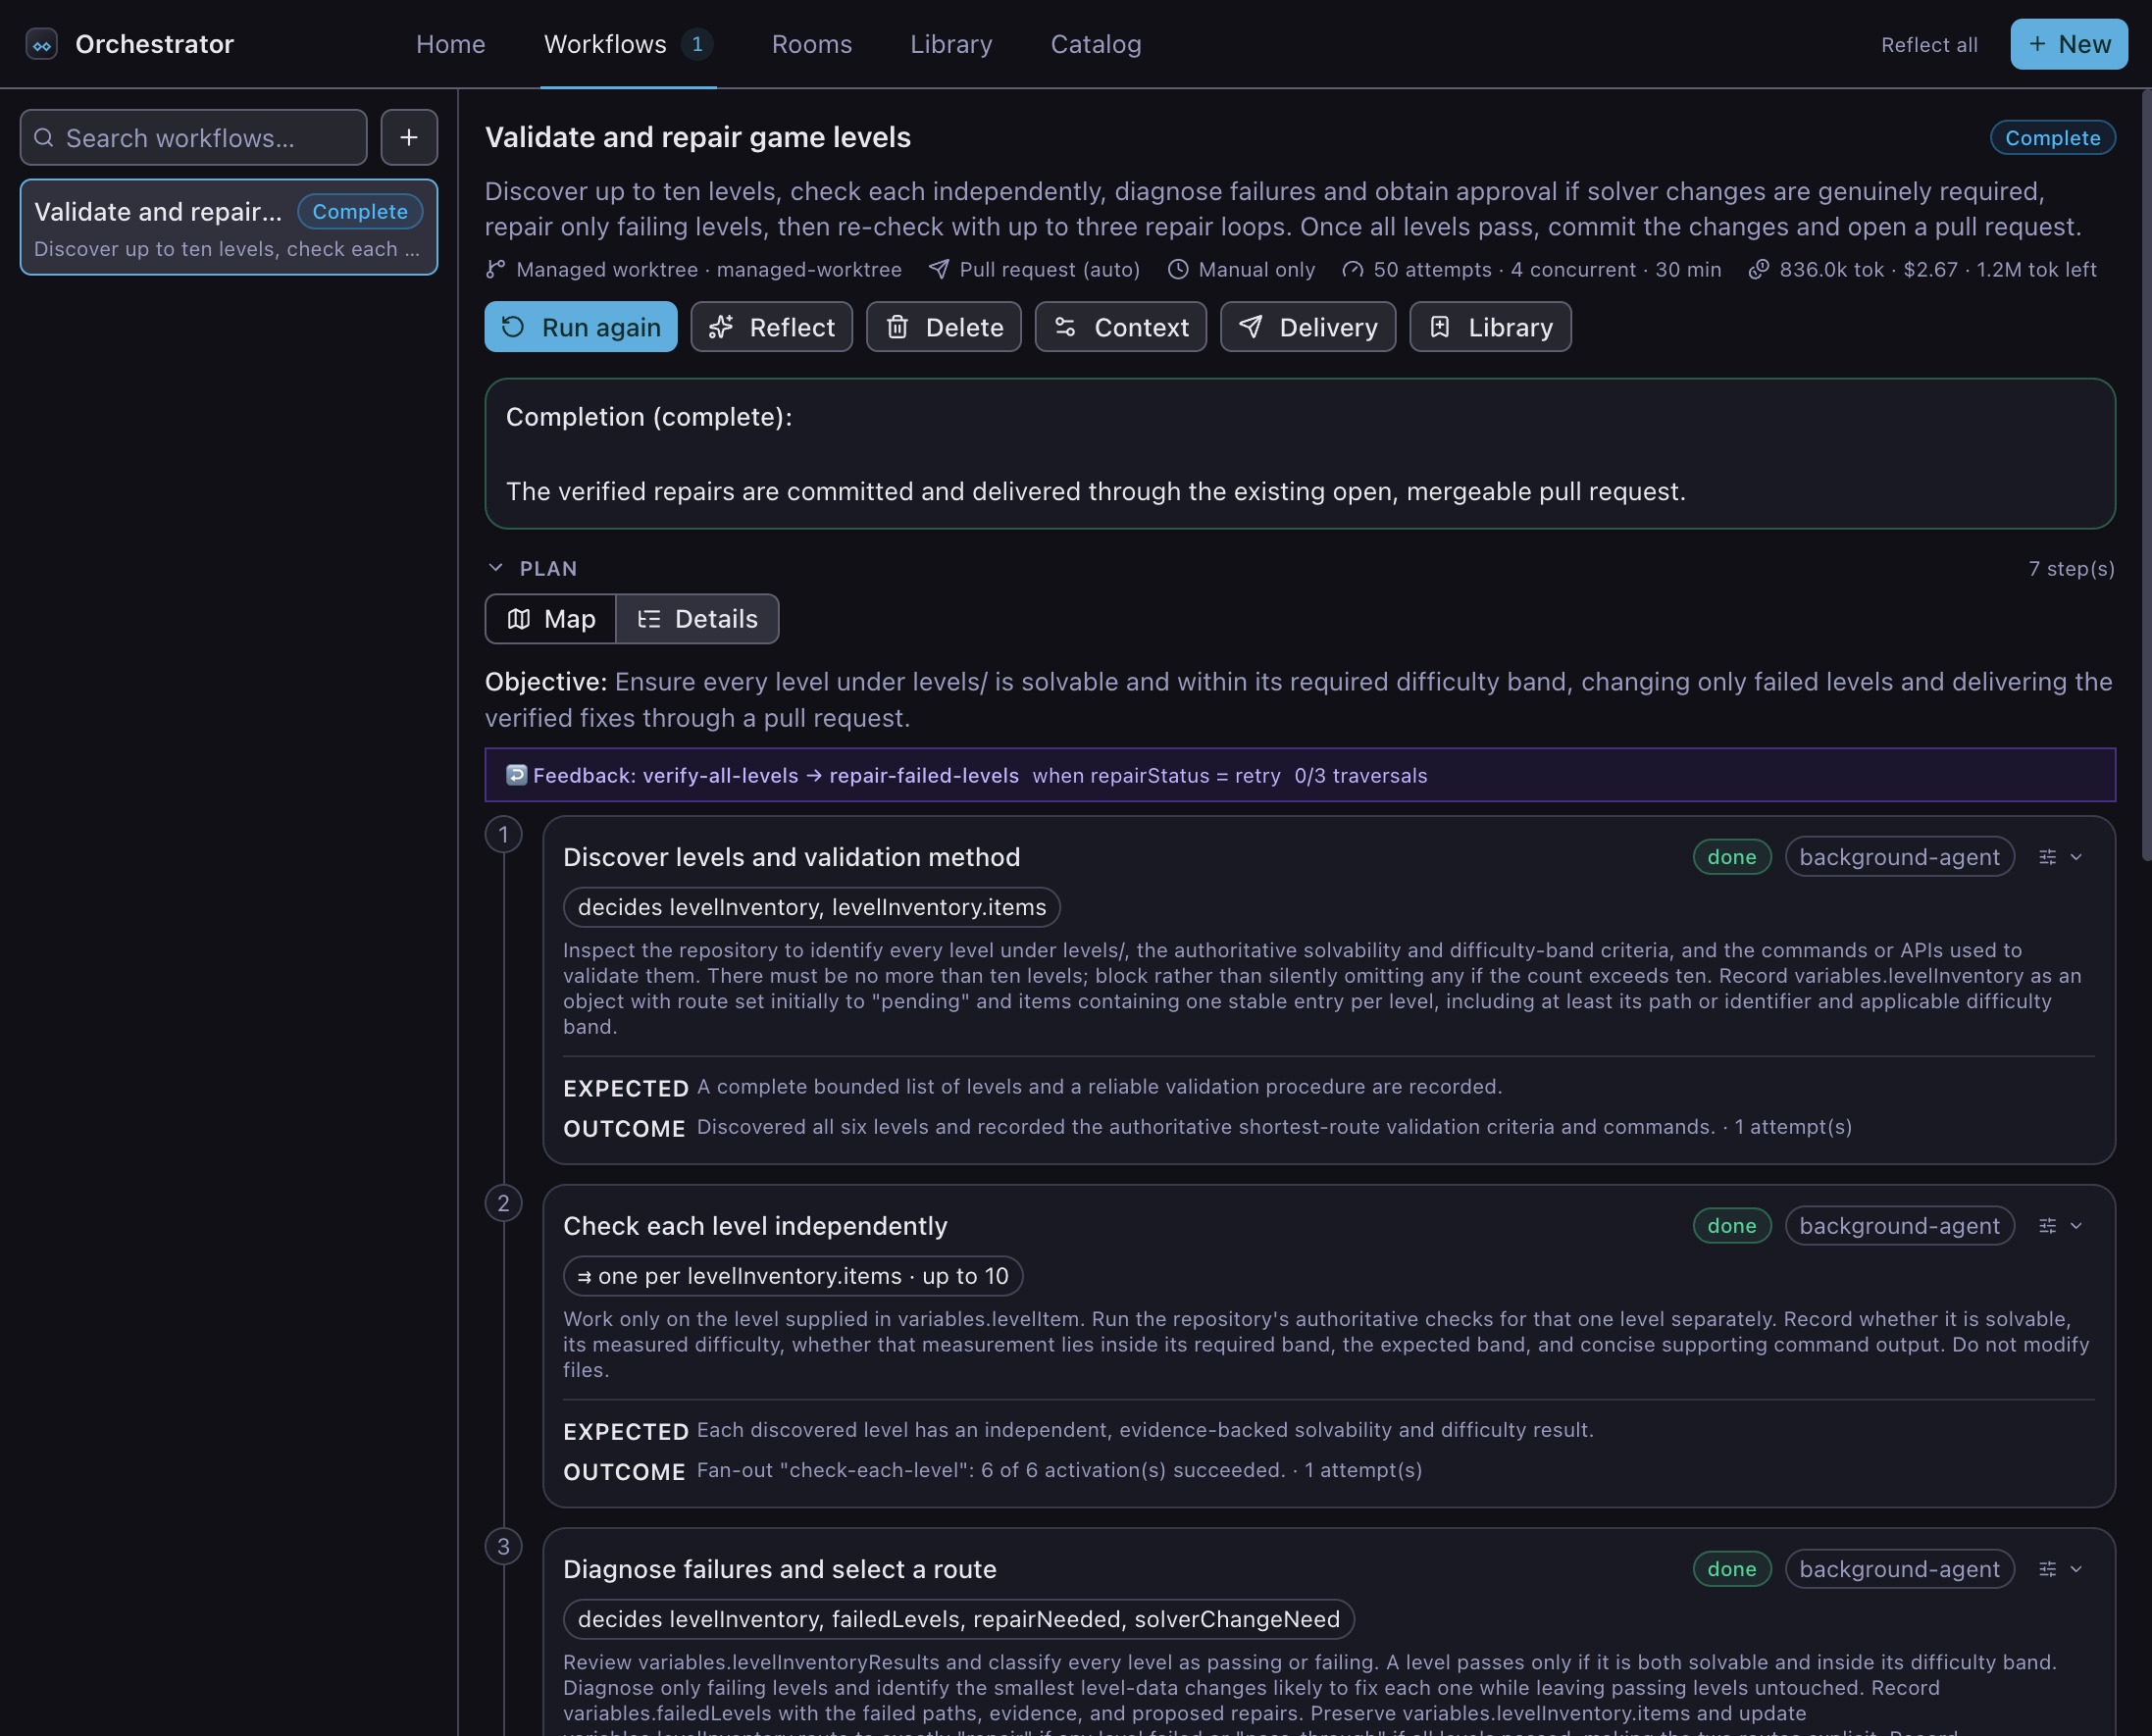Switch plan view to Details
The width and height of the screenshot is (2152, 1736).
[x=697, y=619]
